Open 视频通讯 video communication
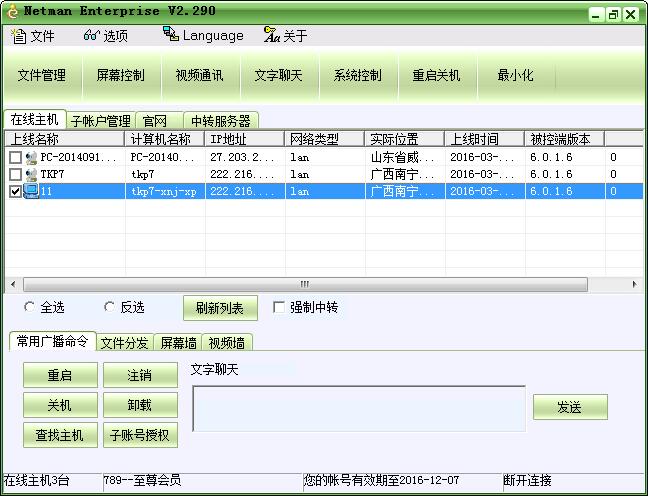Viewport: 648px width, 496px height. (200, 75)
